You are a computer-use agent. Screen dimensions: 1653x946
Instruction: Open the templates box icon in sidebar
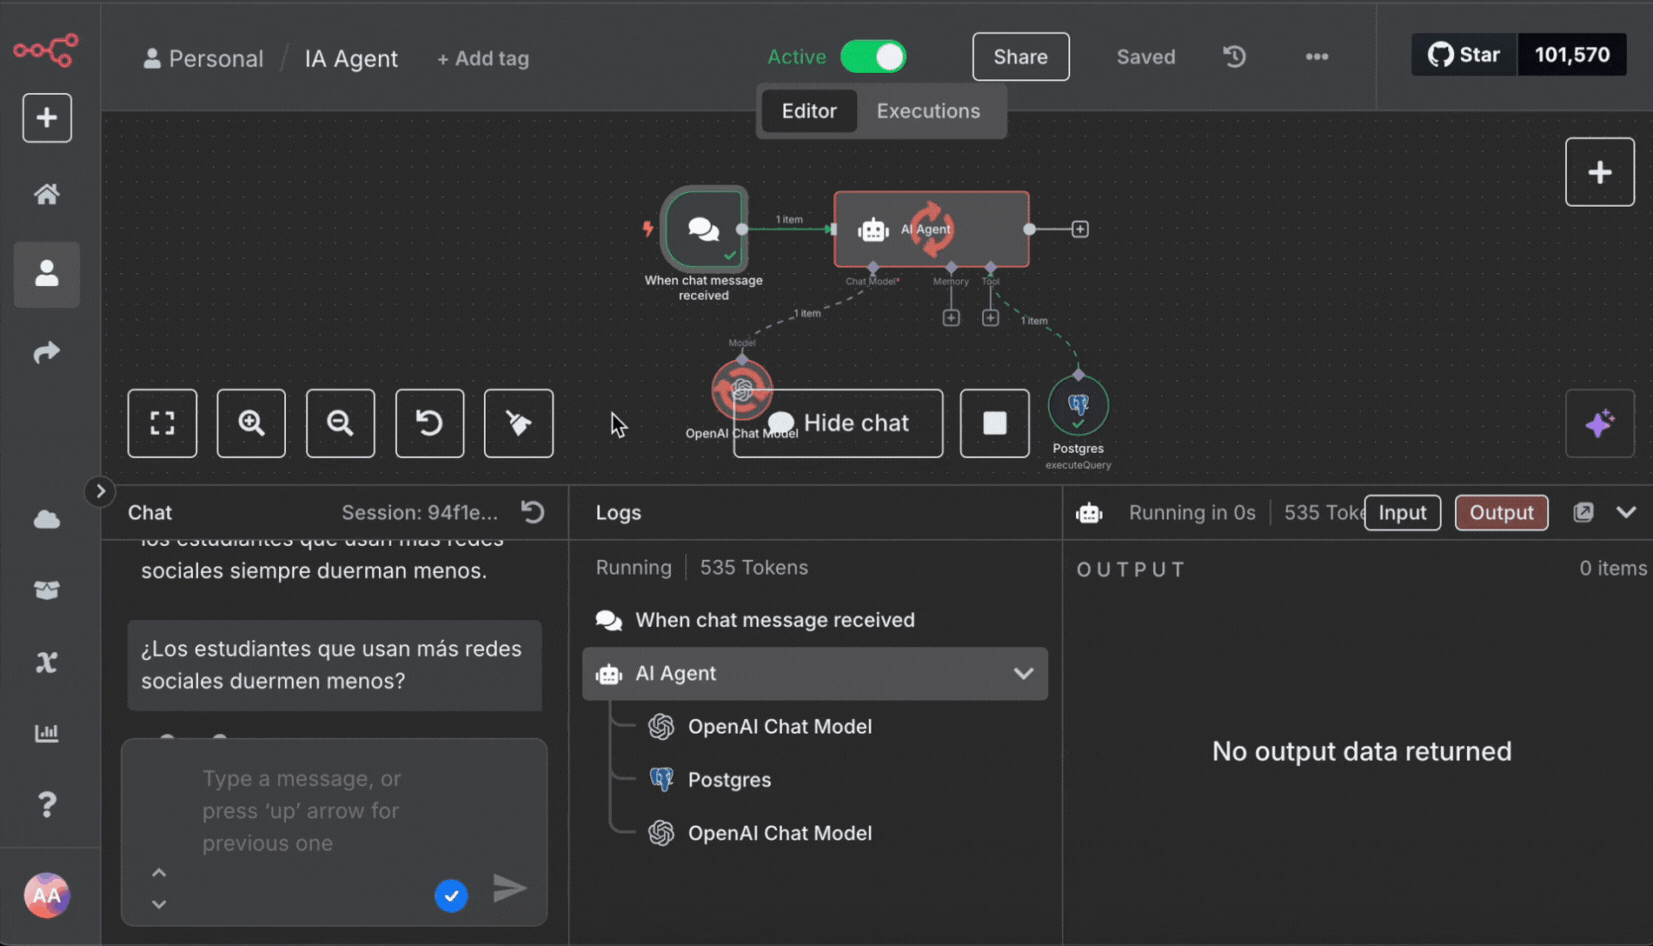(47, 590)
